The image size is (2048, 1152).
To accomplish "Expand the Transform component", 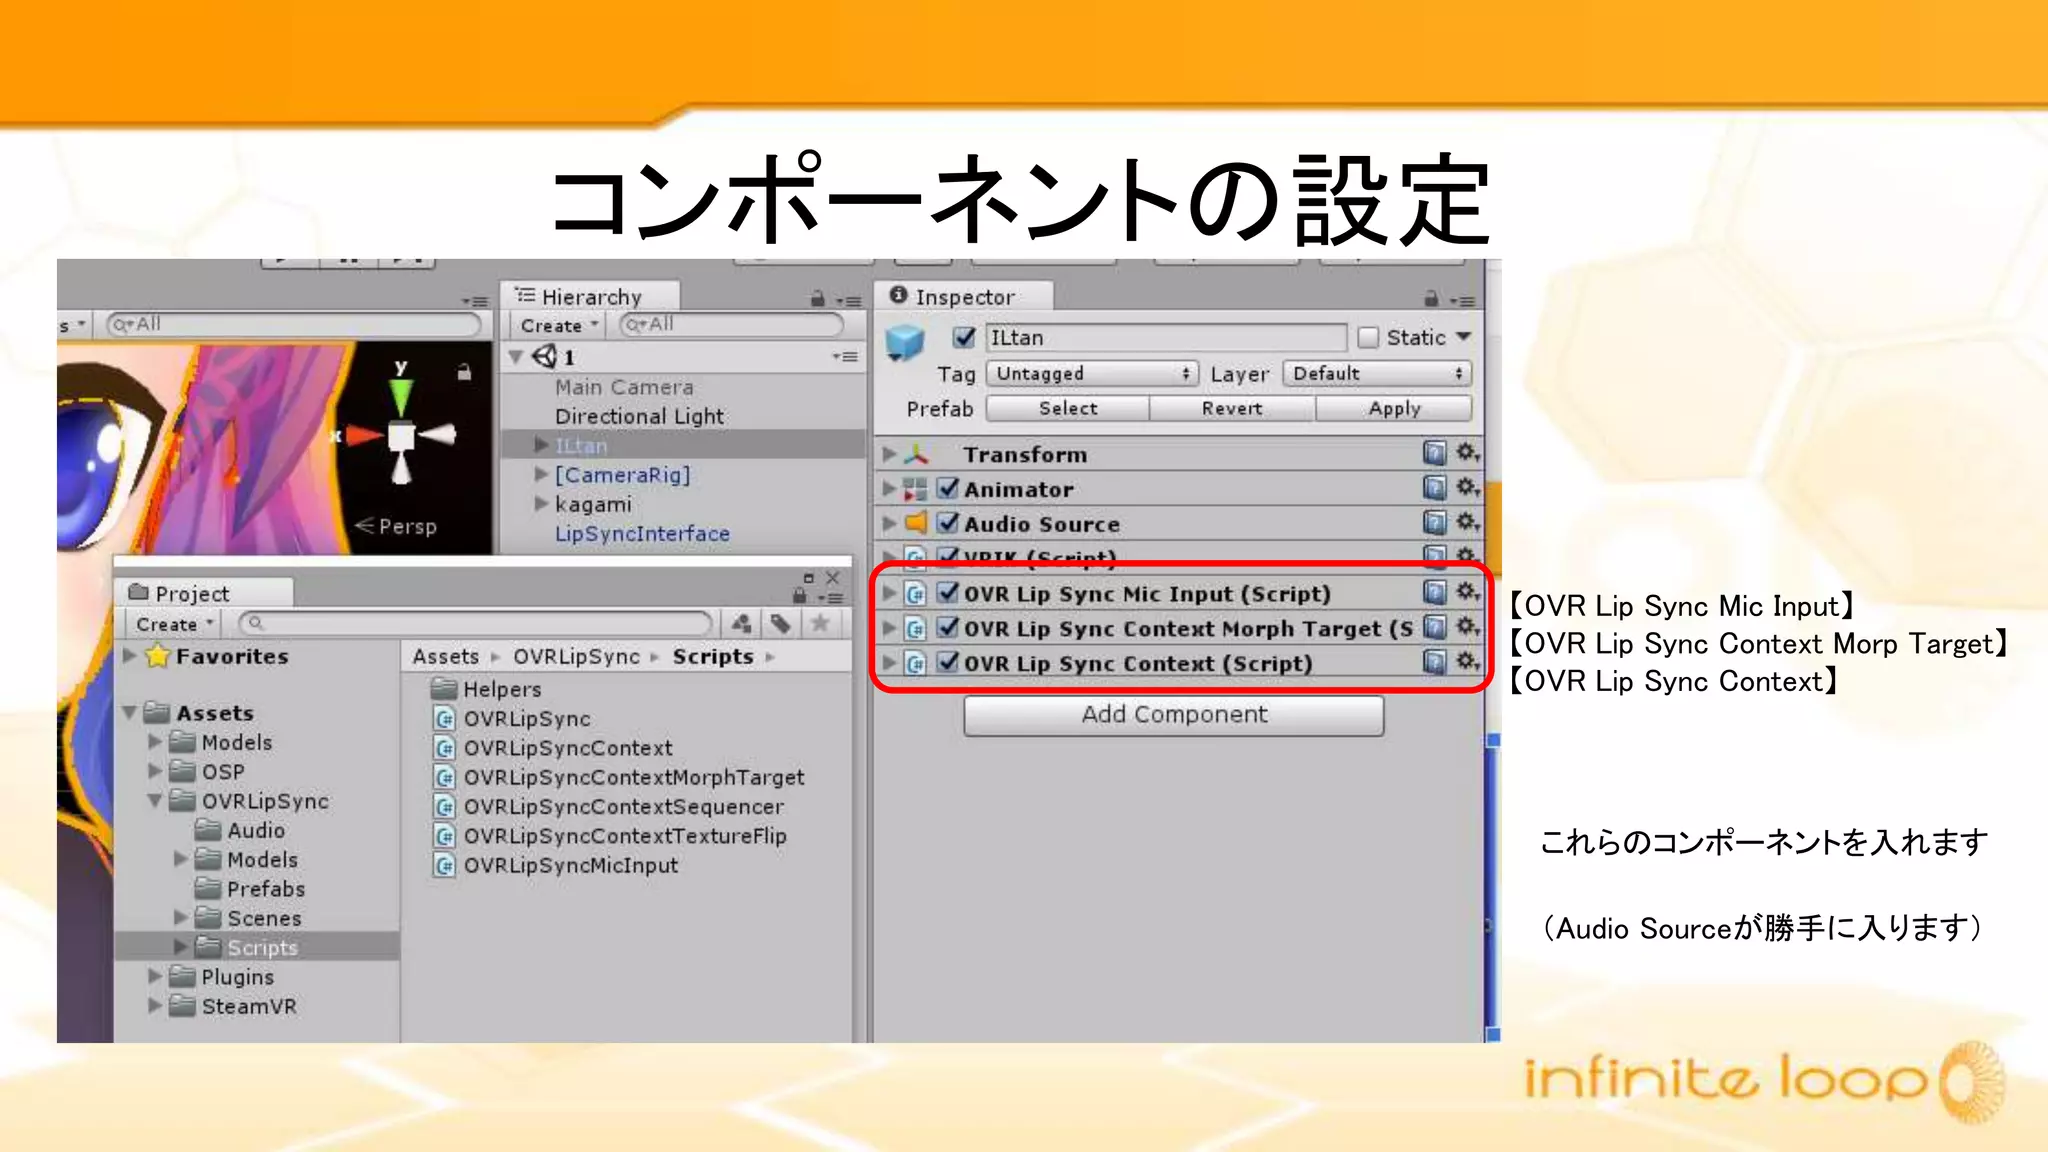I will [889, 454].
